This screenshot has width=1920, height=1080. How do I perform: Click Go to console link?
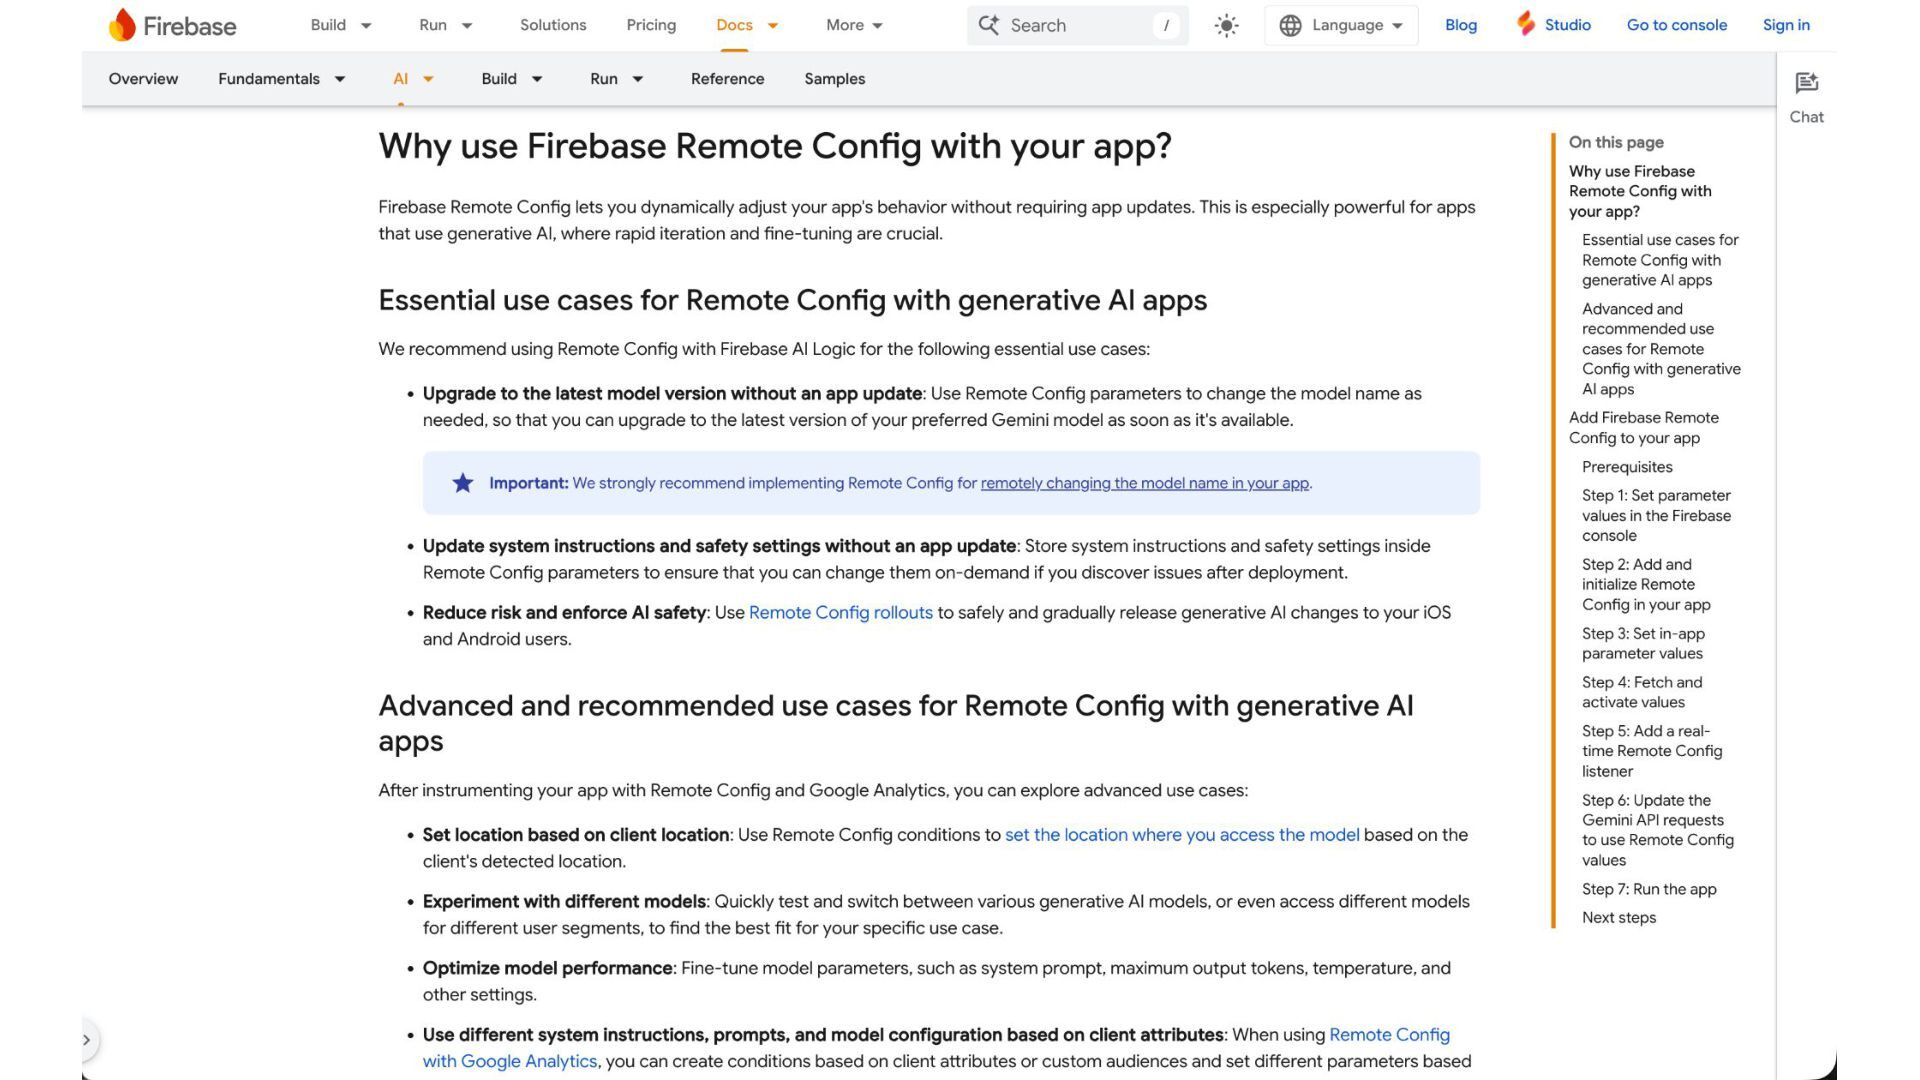(1676, 25)
